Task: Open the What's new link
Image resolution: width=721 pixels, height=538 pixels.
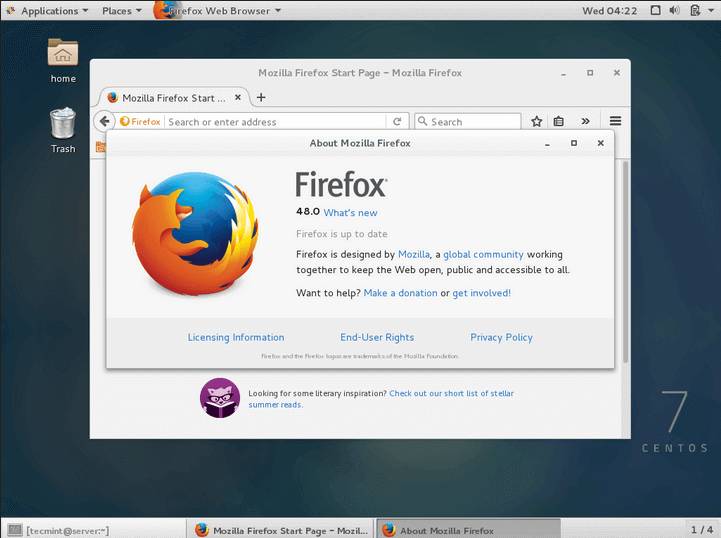Action: 350,213
